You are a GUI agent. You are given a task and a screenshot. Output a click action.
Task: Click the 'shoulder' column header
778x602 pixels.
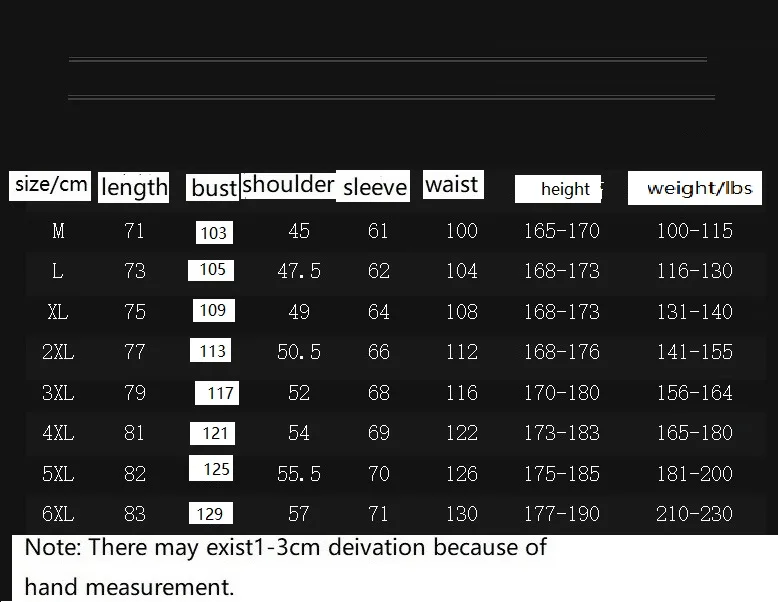click(x=289, y=185)
